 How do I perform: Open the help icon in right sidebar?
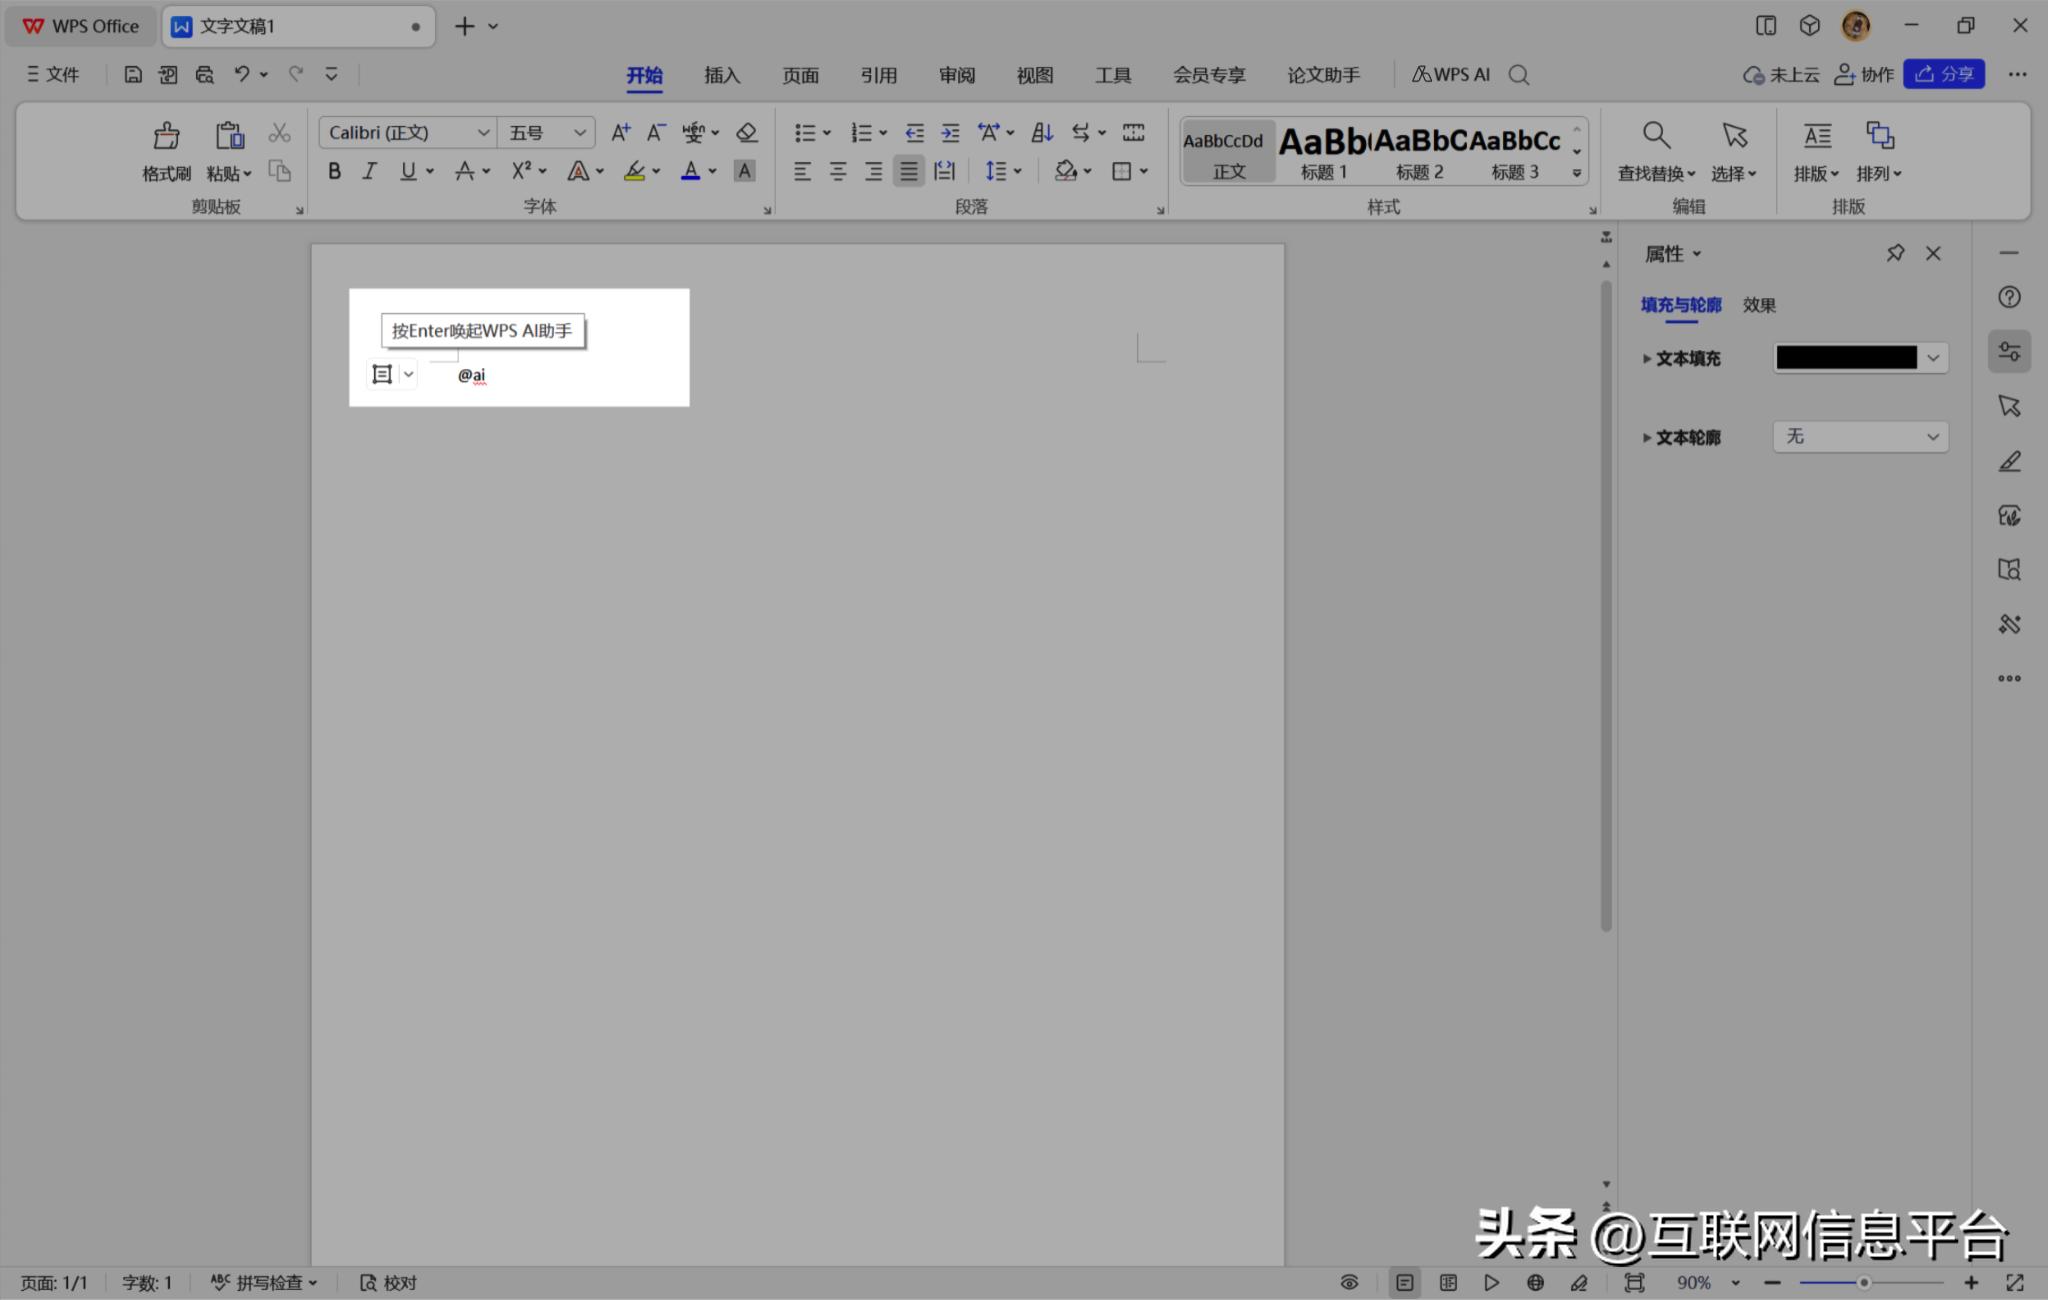[2009, 296]
